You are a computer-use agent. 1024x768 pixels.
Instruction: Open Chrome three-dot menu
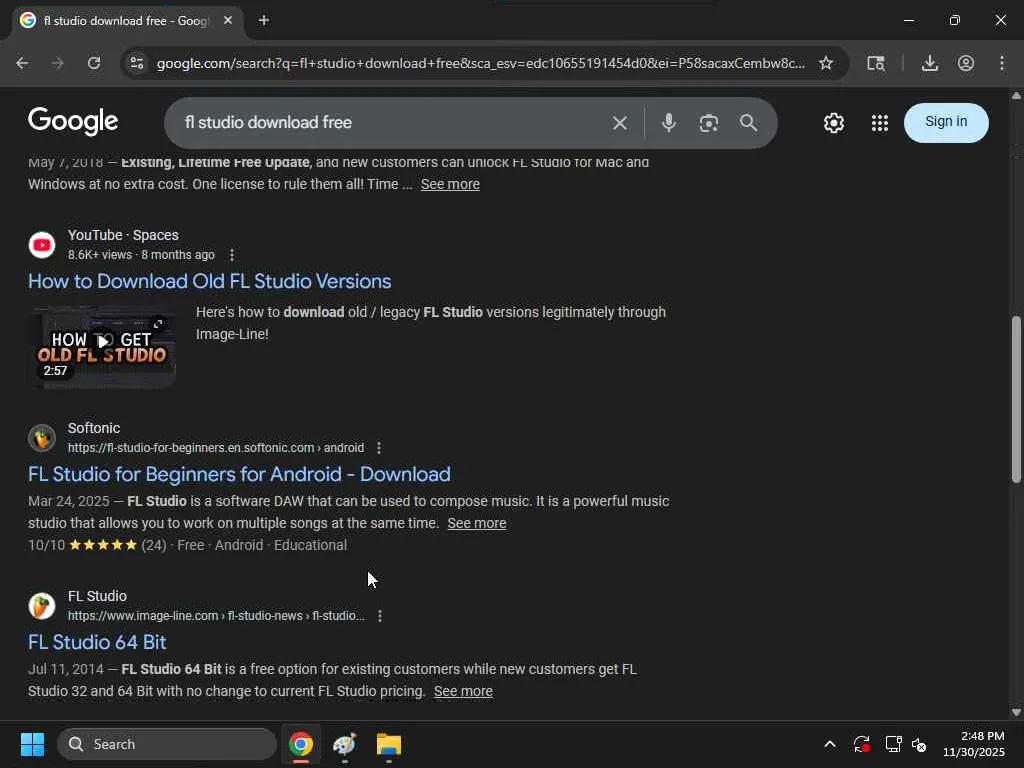1002,63
